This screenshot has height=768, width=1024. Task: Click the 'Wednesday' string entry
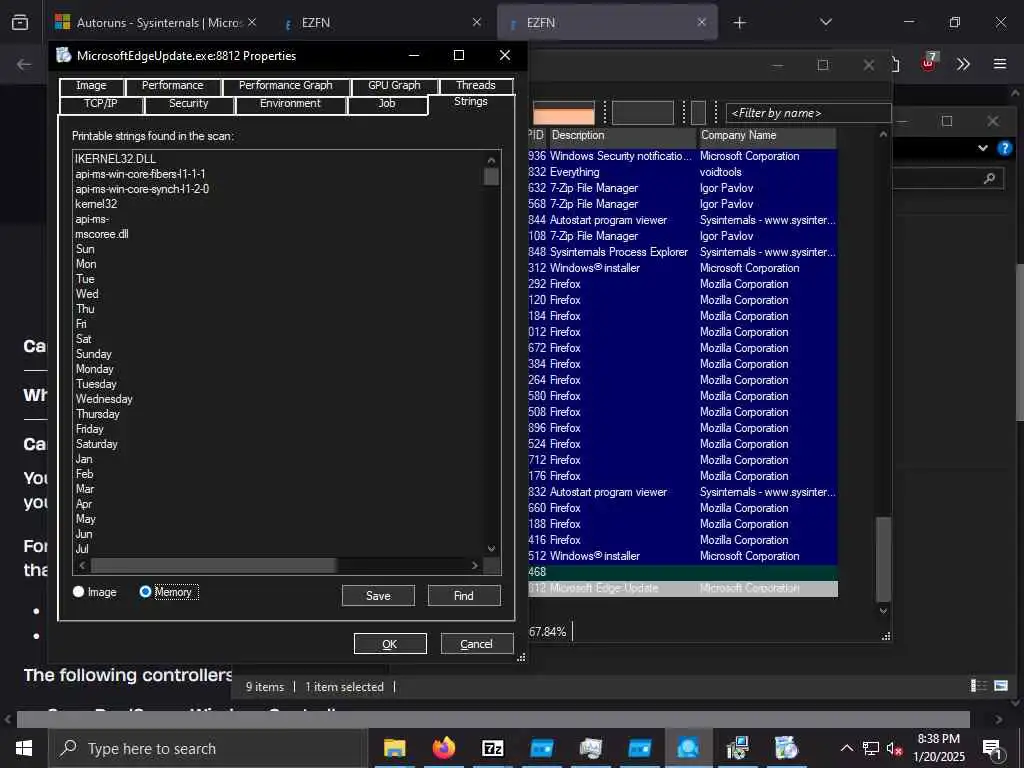[104, 399]
